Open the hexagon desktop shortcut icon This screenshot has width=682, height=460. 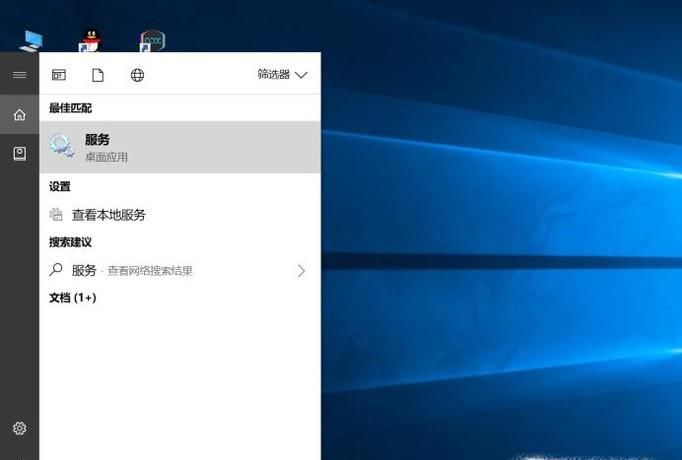[x=152, y=41]
